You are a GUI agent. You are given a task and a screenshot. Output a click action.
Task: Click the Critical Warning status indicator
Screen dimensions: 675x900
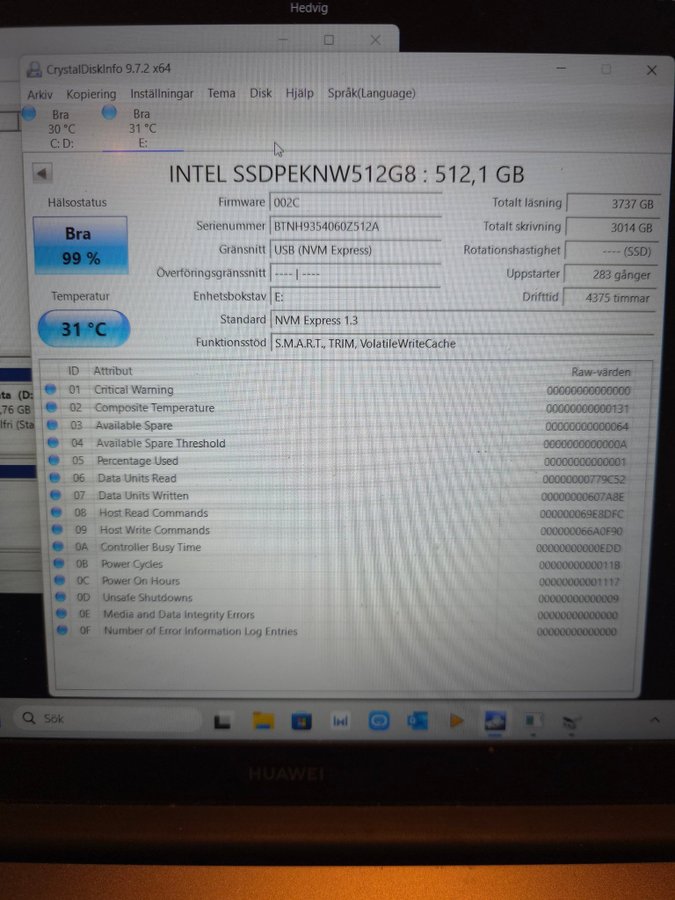(51, 390)
